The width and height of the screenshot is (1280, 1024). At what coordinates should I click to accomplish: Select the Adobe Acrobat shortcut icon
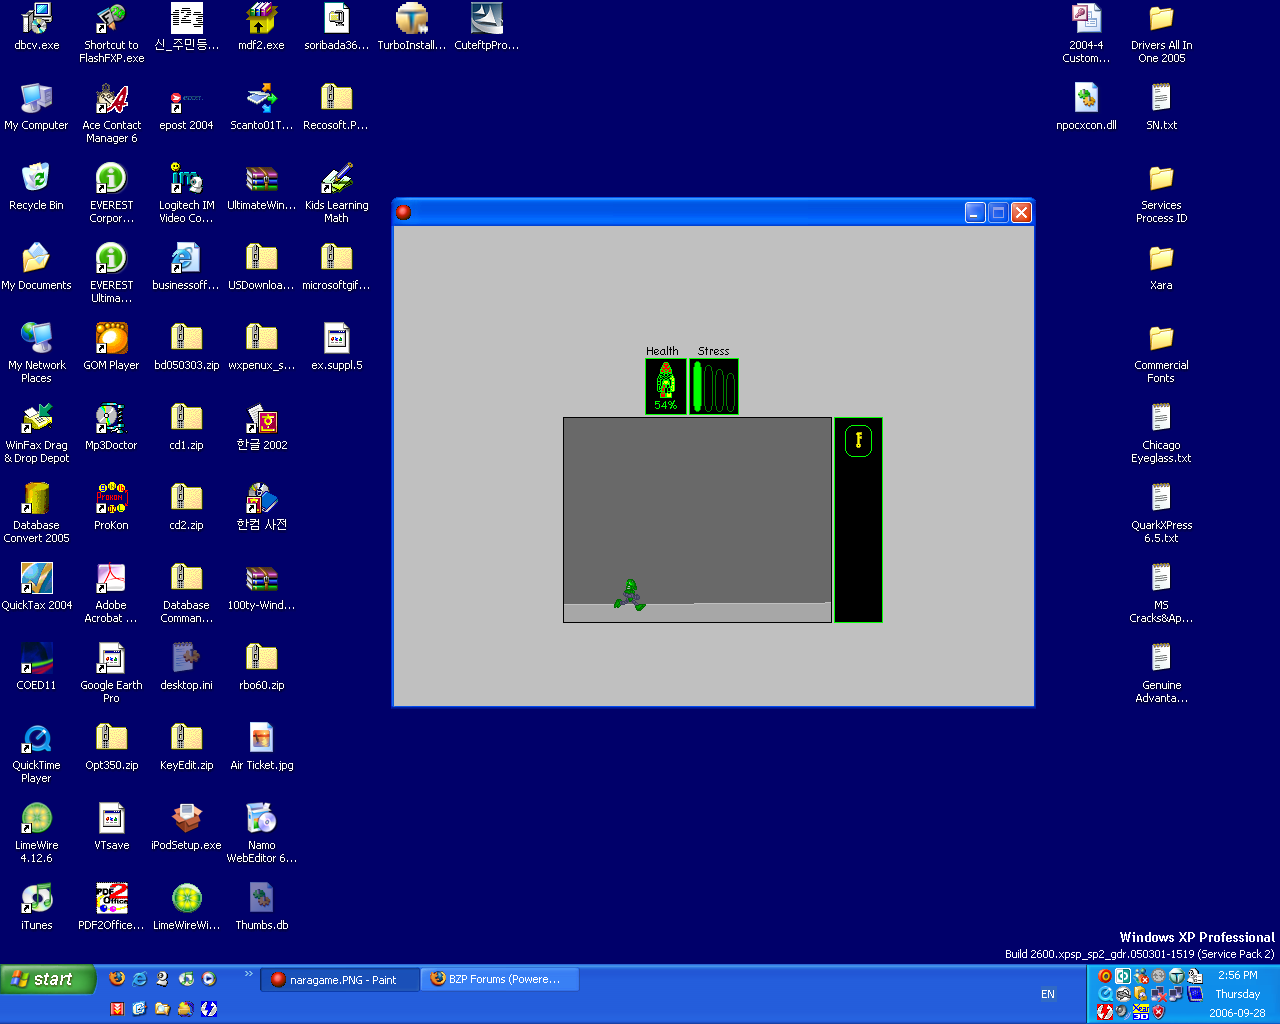click(x=111, y=593)
